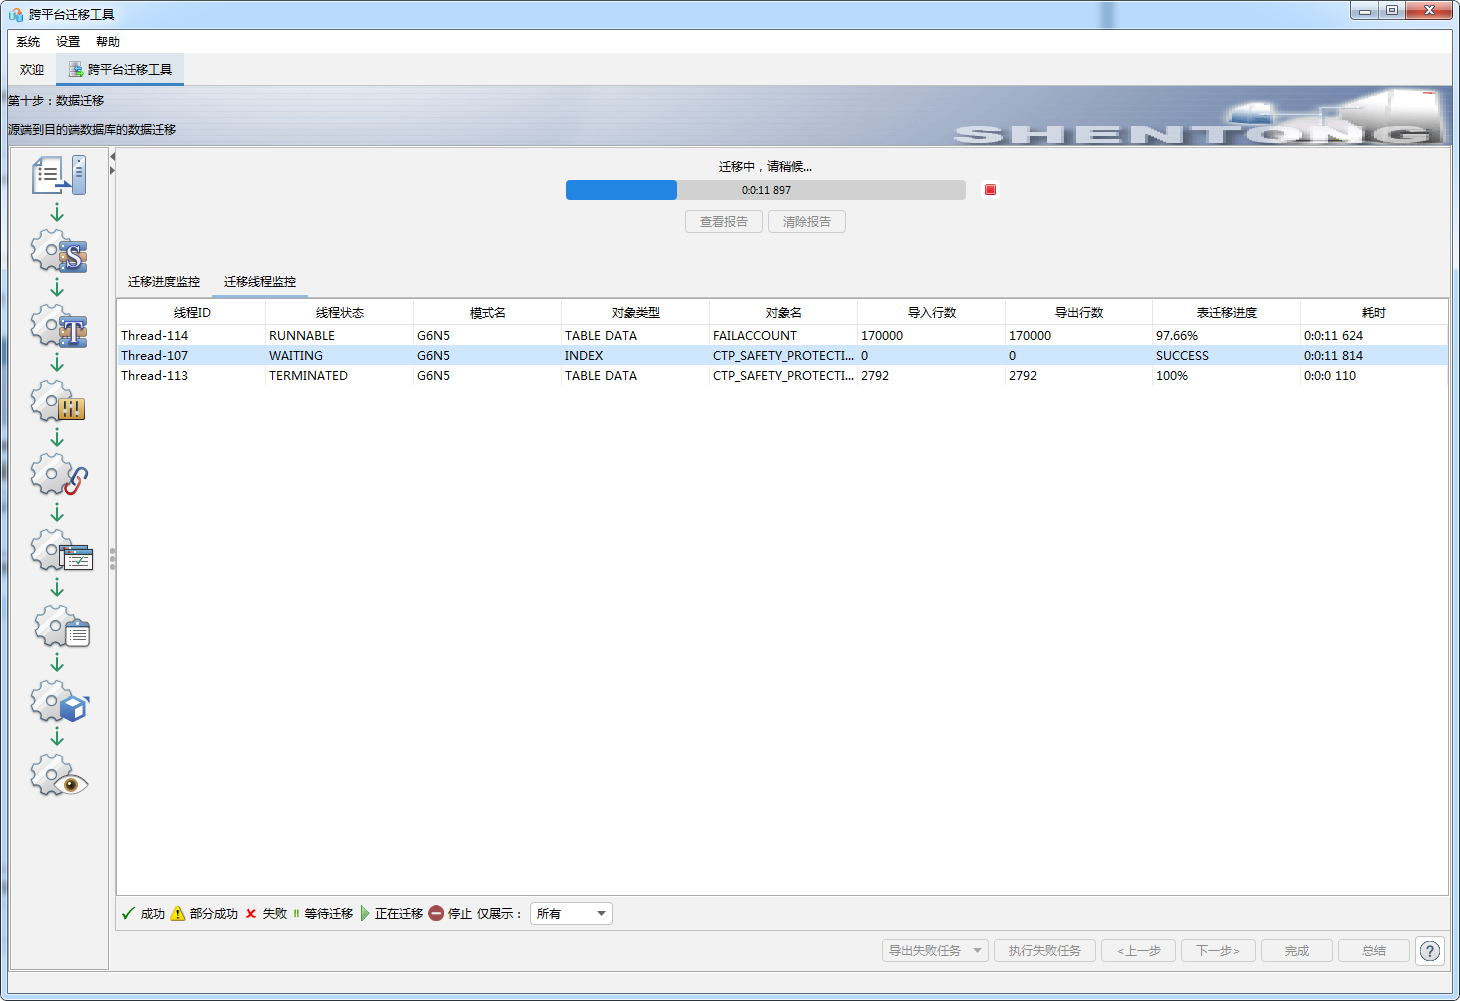Click the 查看报告 button
1460x1001 pixels.
724,222
